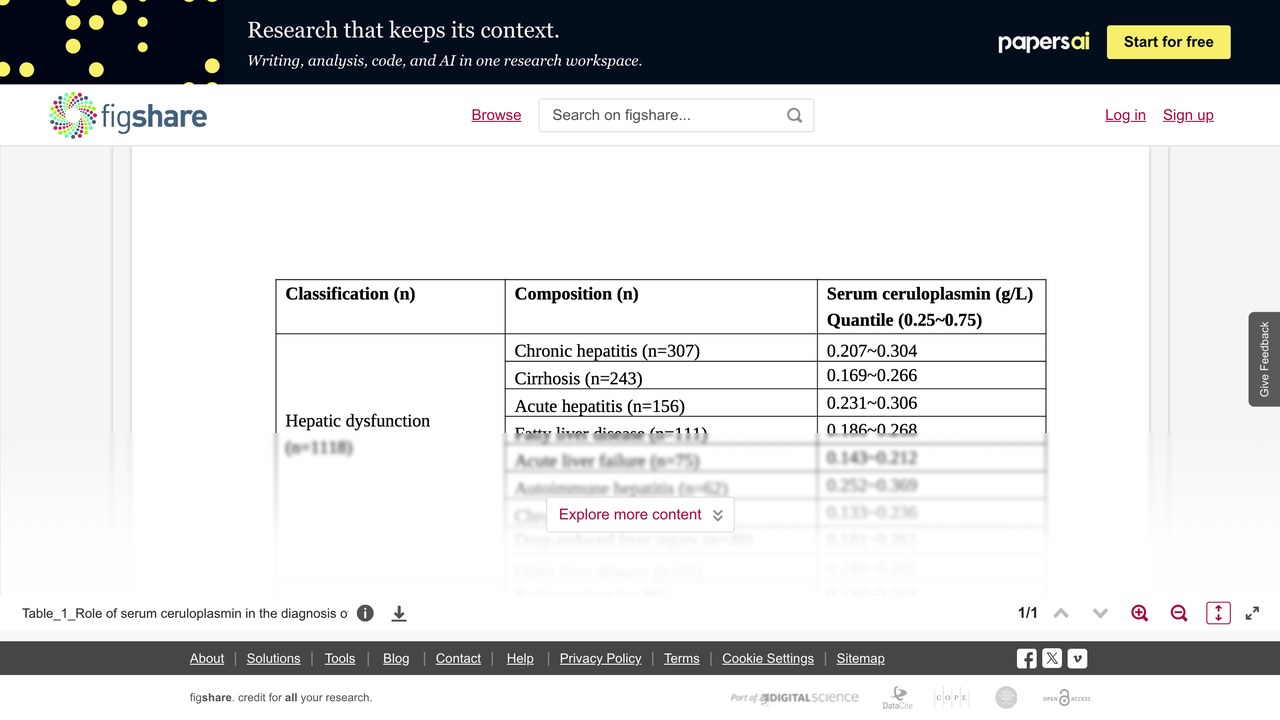Open Contact footer link
1280x720 pixels.
pyautogui.click(x=458, y=658)
